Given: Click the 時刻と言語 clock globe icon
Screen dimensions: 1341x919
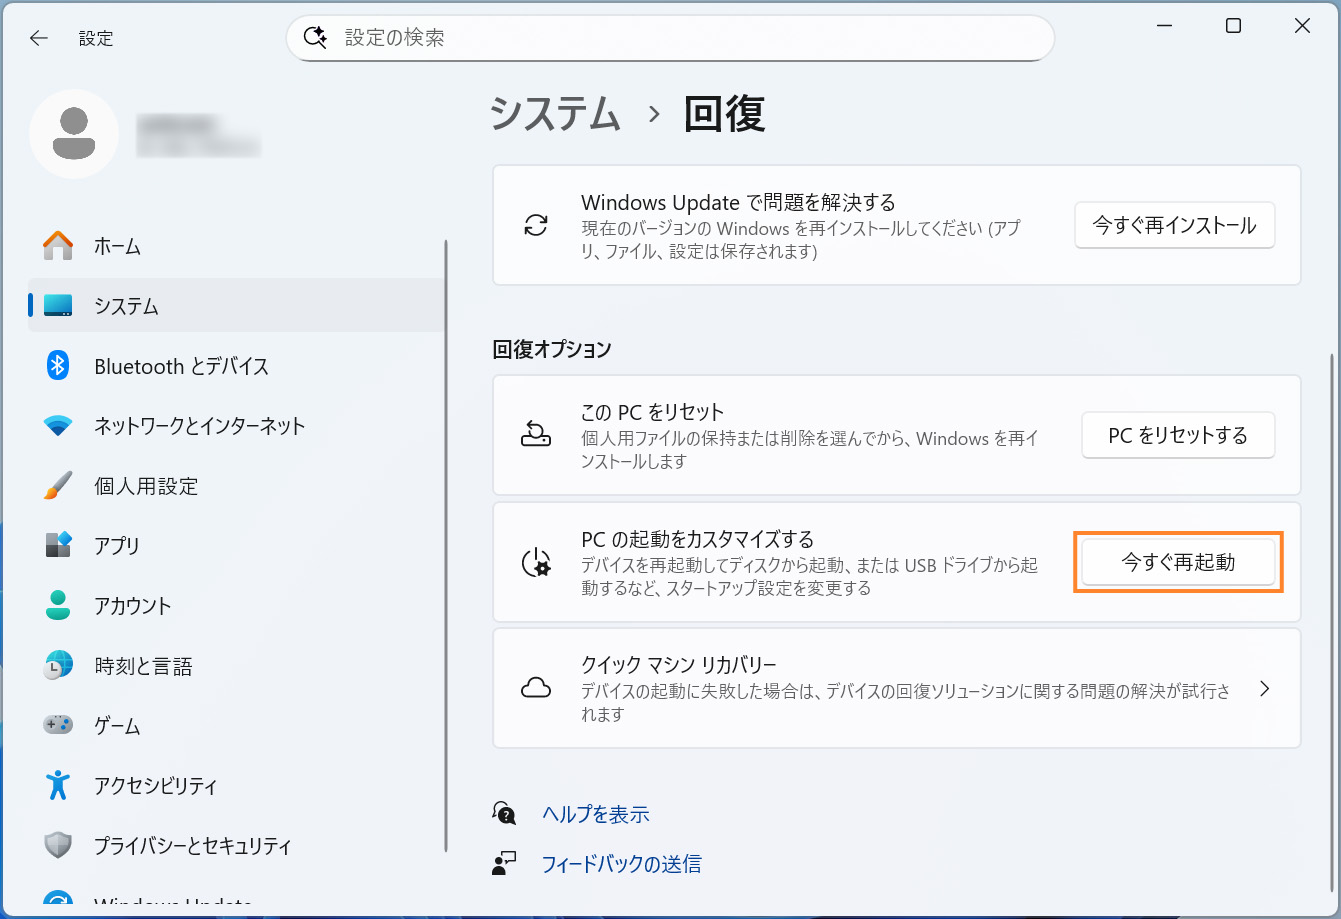Looking at the screenshot, I should (x=58, y=665).
